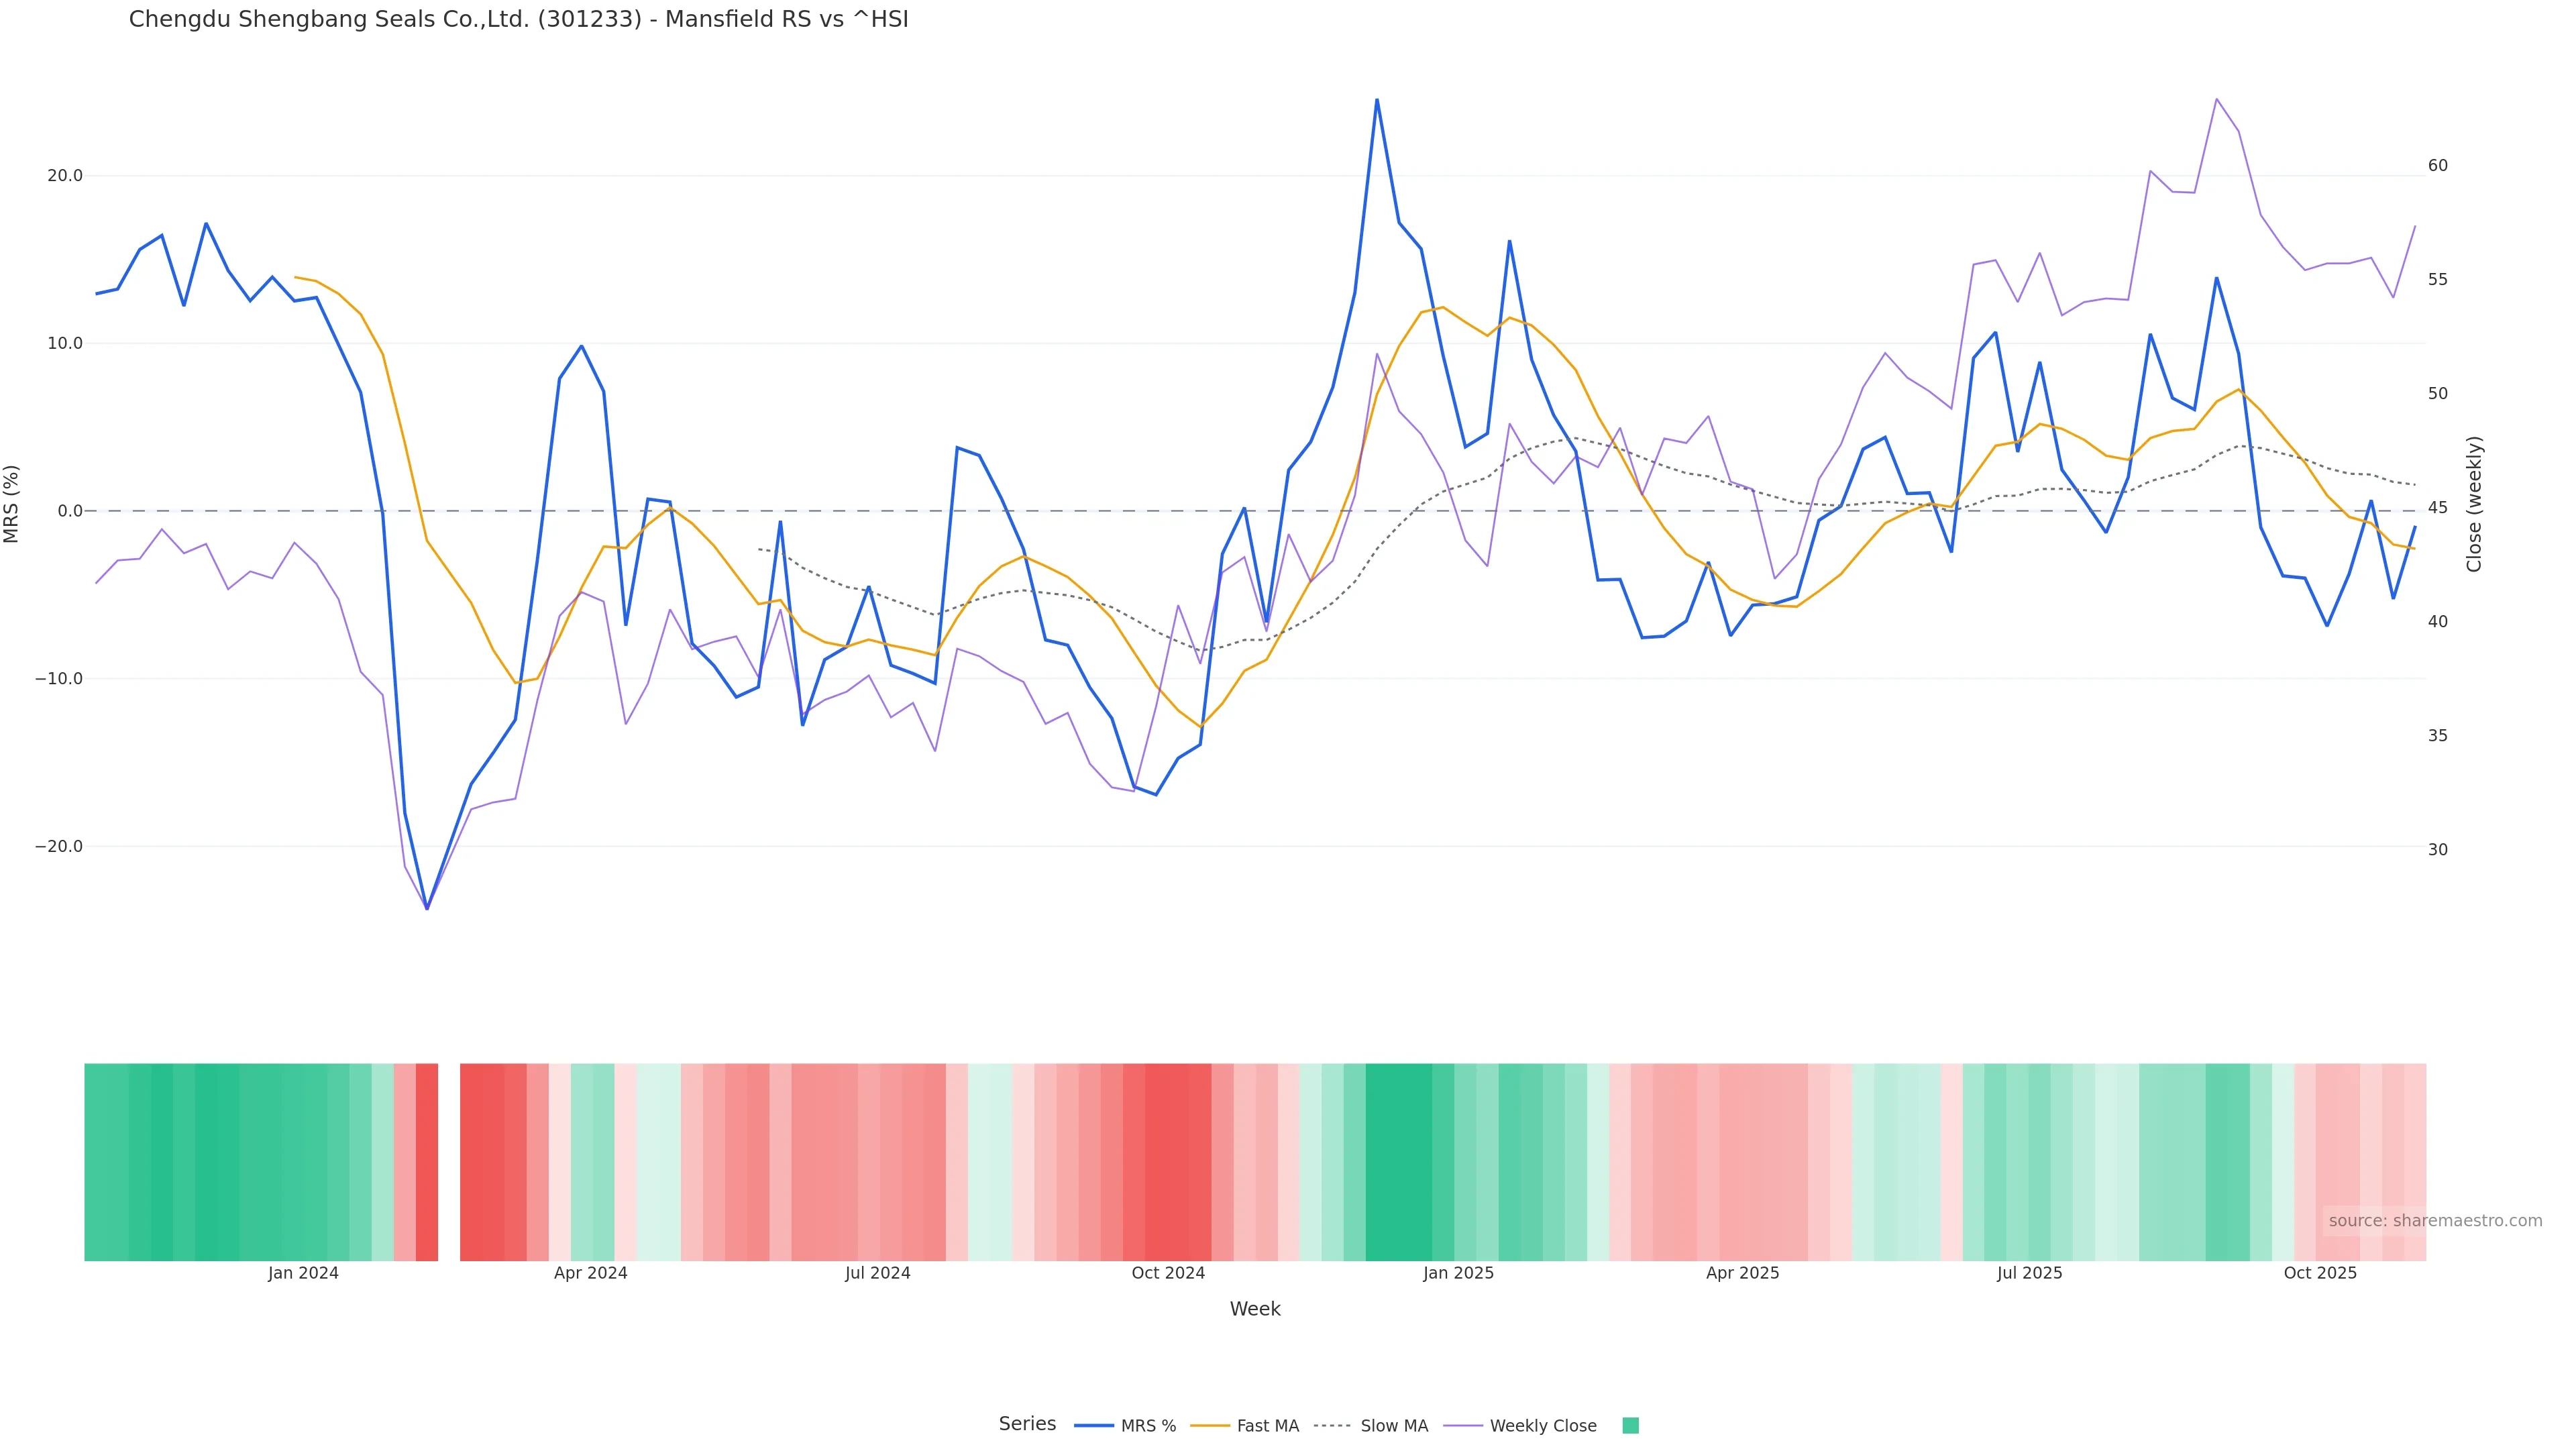Click the −20.0 left axis tick label
2576x1449 pixels.
[x=59, y=846]
